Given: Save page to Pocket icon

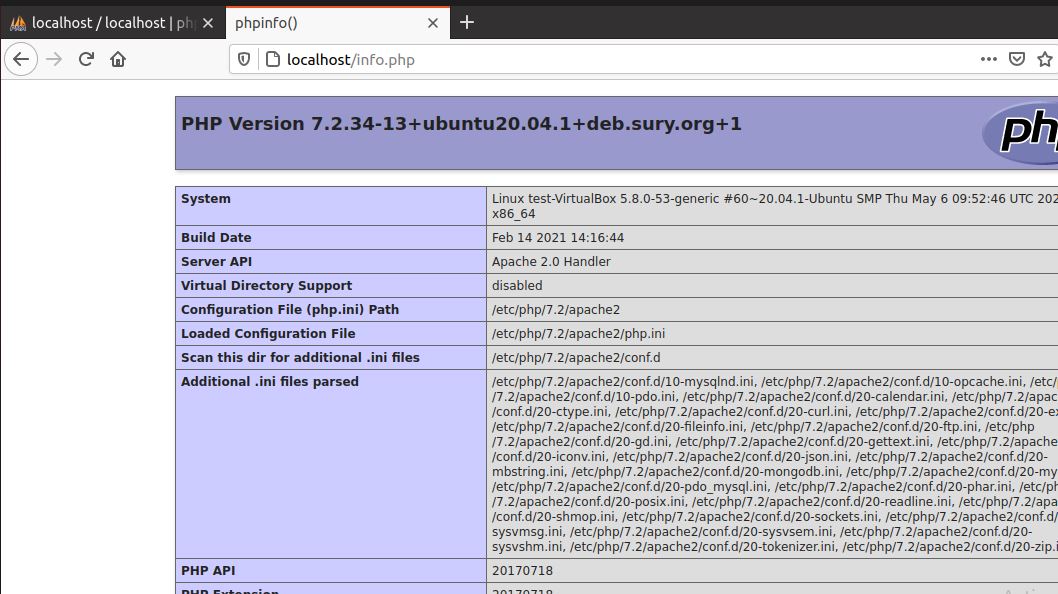Looking at the screenshot, I should coord(1017,59).
